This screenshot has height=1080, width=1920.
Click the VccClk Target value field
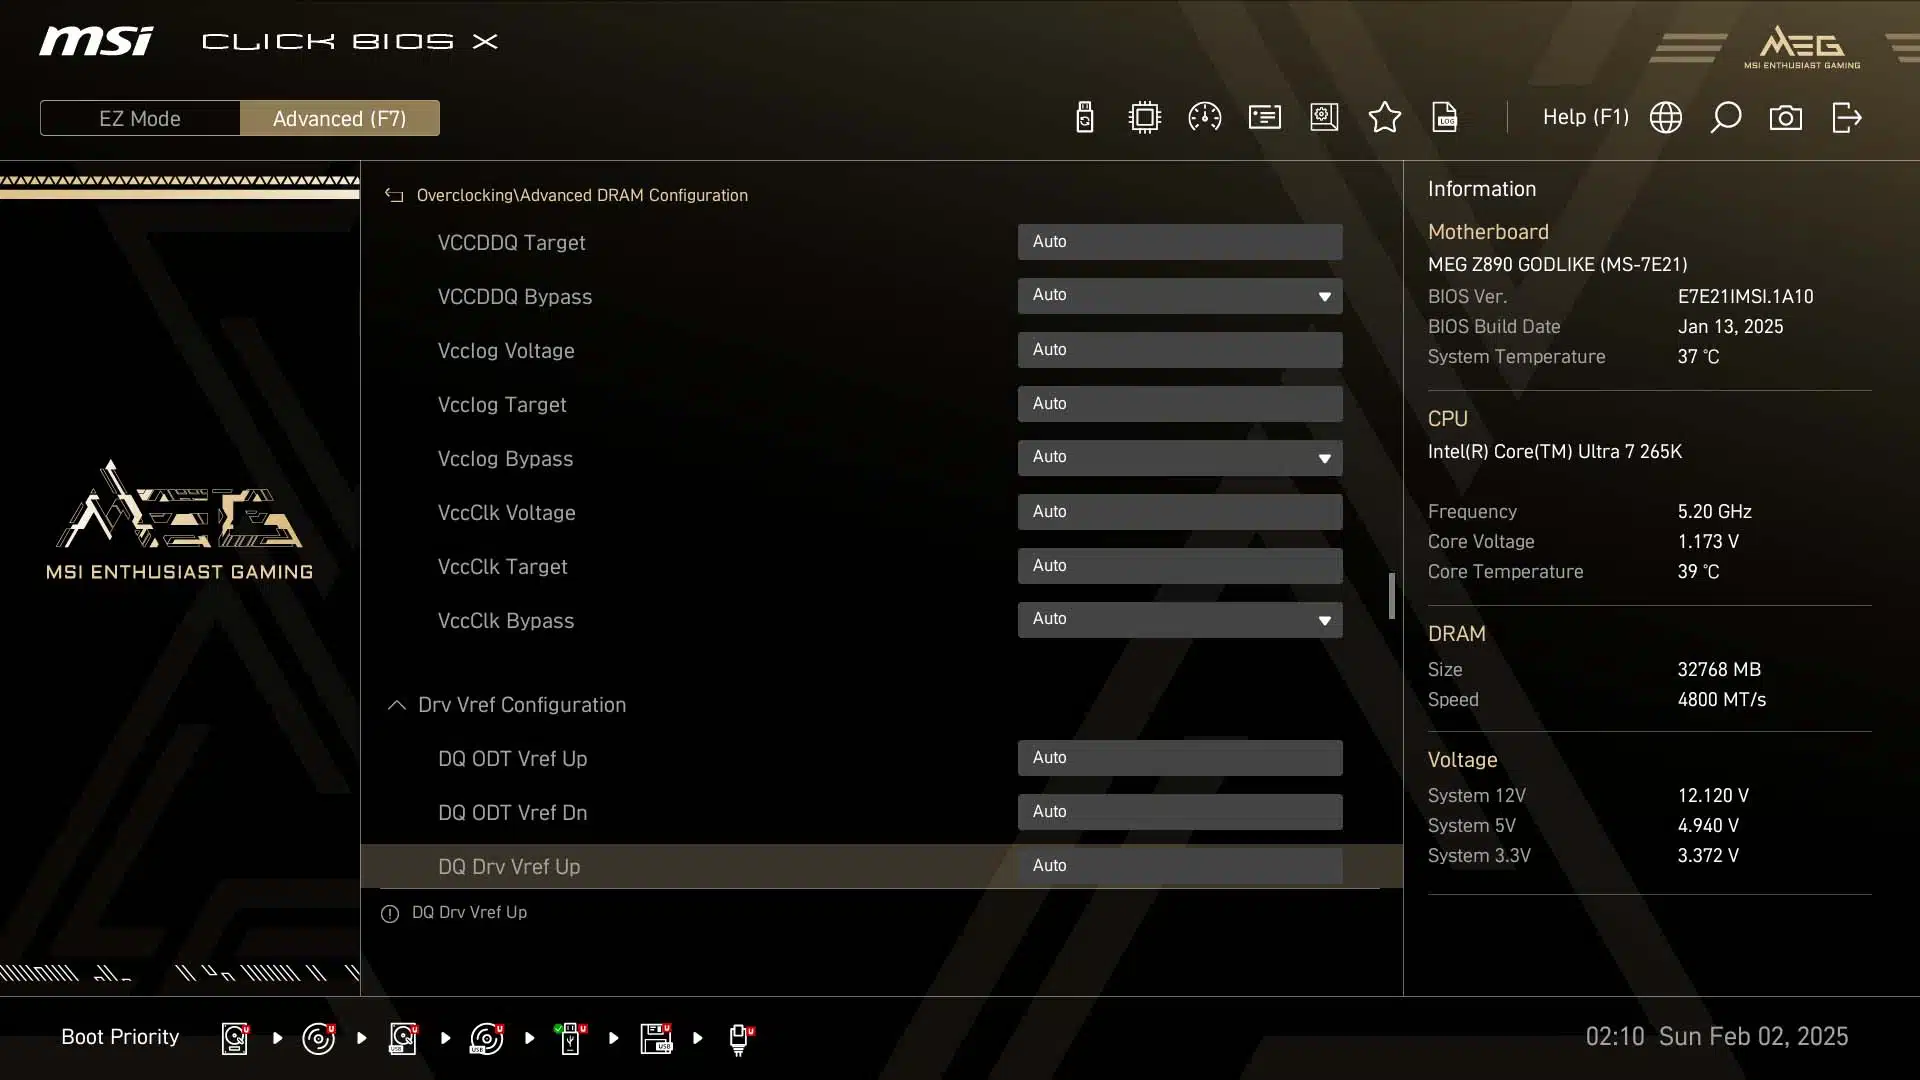pyautogui.click(x=1180, y=566)
